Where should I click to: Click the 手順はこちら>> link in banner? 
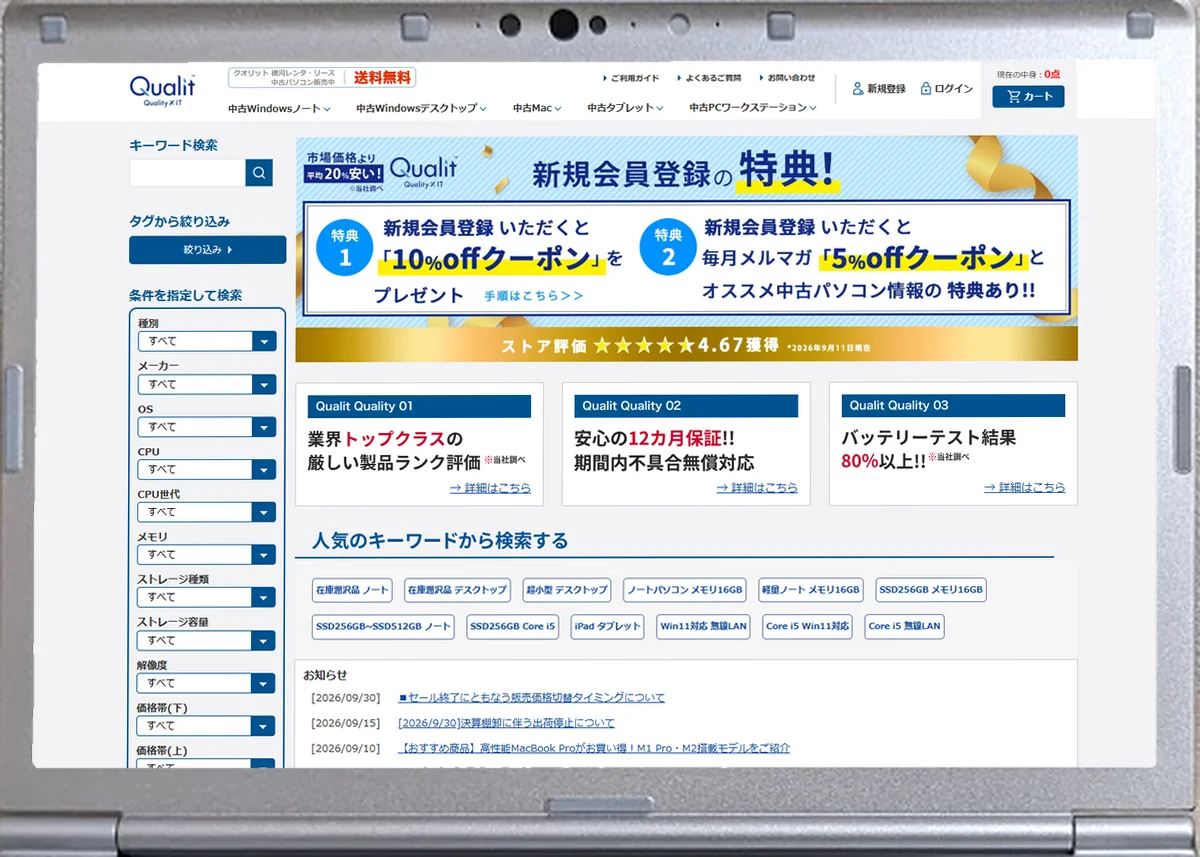coord(534,296)
